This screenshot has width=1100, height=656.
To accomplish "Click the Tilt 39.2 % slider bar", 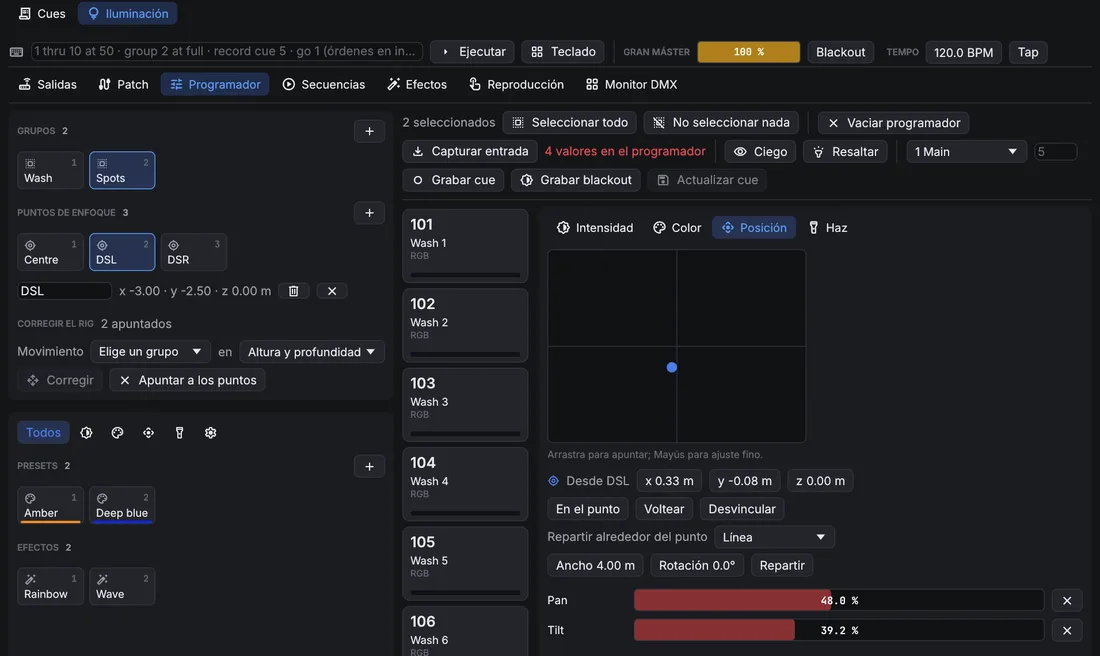I will [839, 631].
